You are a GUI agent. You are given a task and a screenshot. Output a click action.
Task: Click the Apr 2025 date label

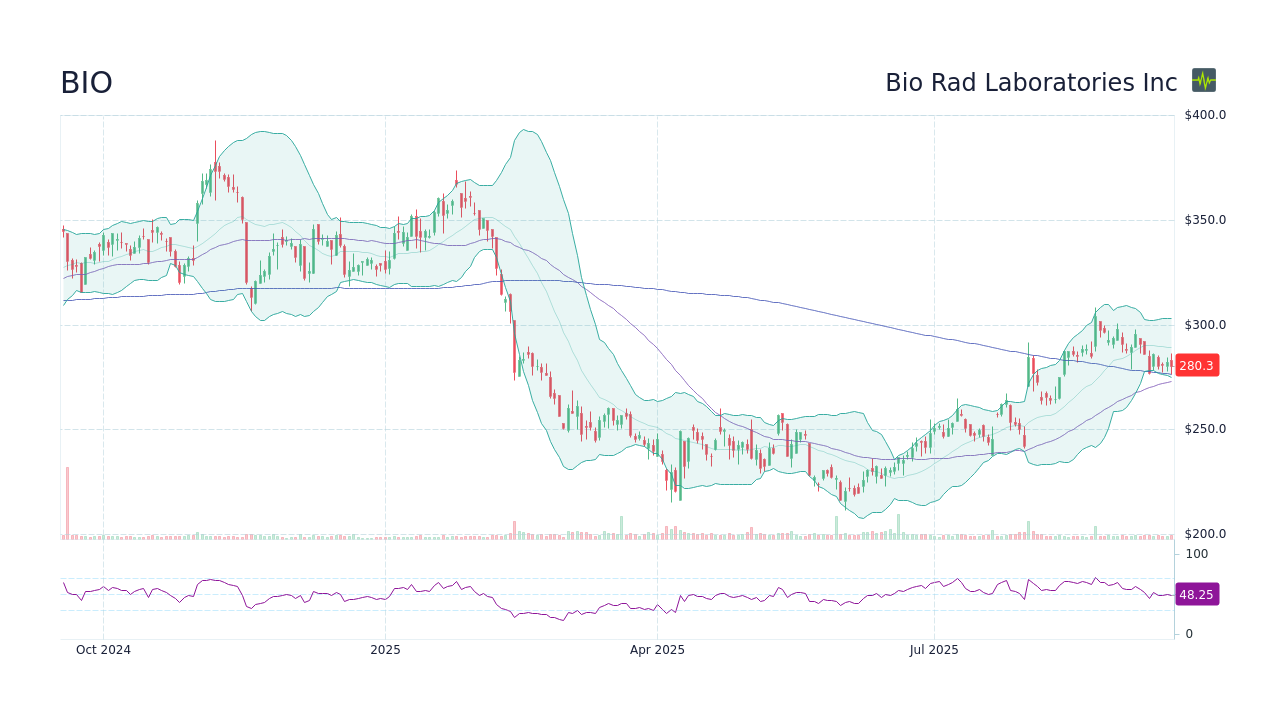657,650
